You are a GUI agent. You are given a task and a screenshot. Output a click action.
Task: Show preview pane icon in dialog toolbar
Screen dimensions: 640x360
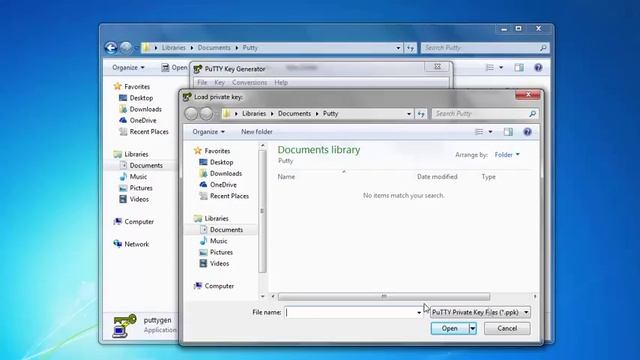508,132
